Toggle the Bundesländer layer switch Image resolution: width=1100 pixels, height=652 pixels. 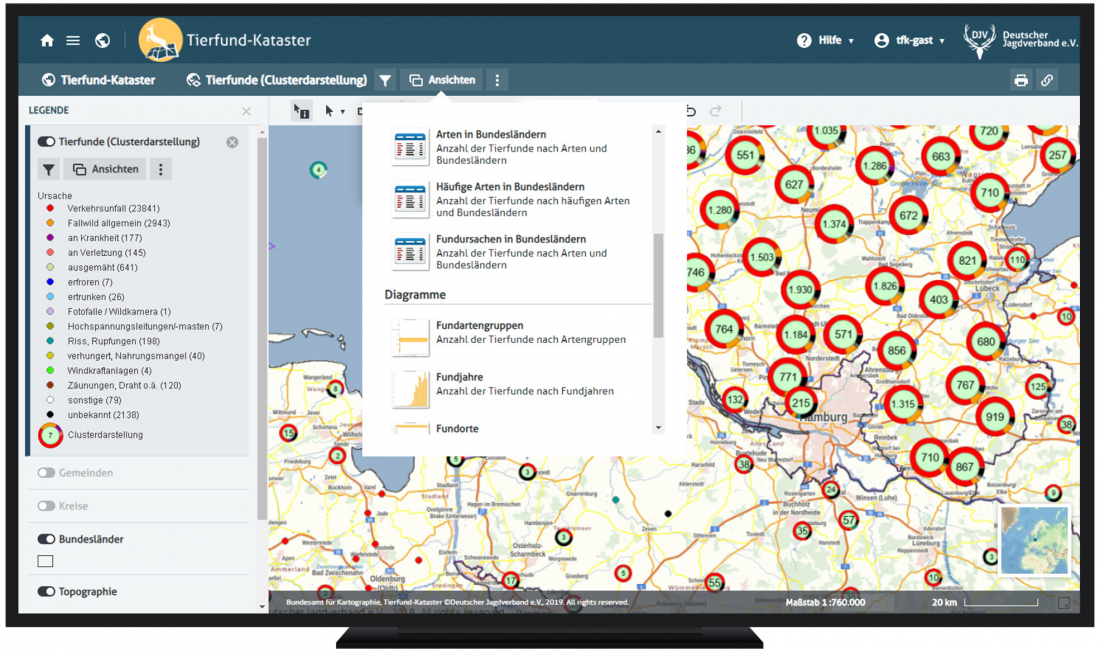pyautogui.click(x=46, y=539)
